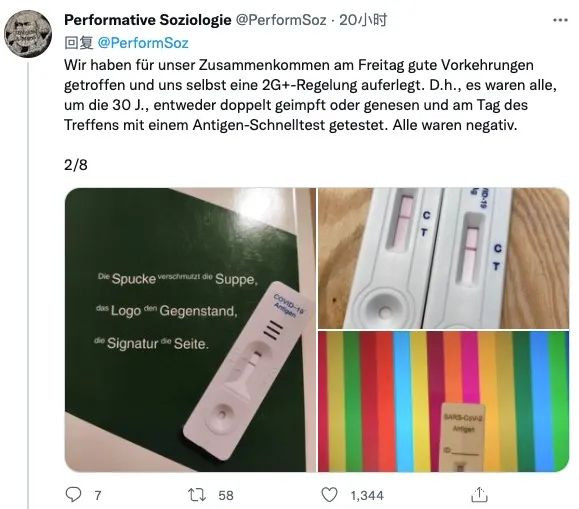Open the Performative Soziologie profile avatar
Screen dimensions: 579x509
(x=28, y=34)
